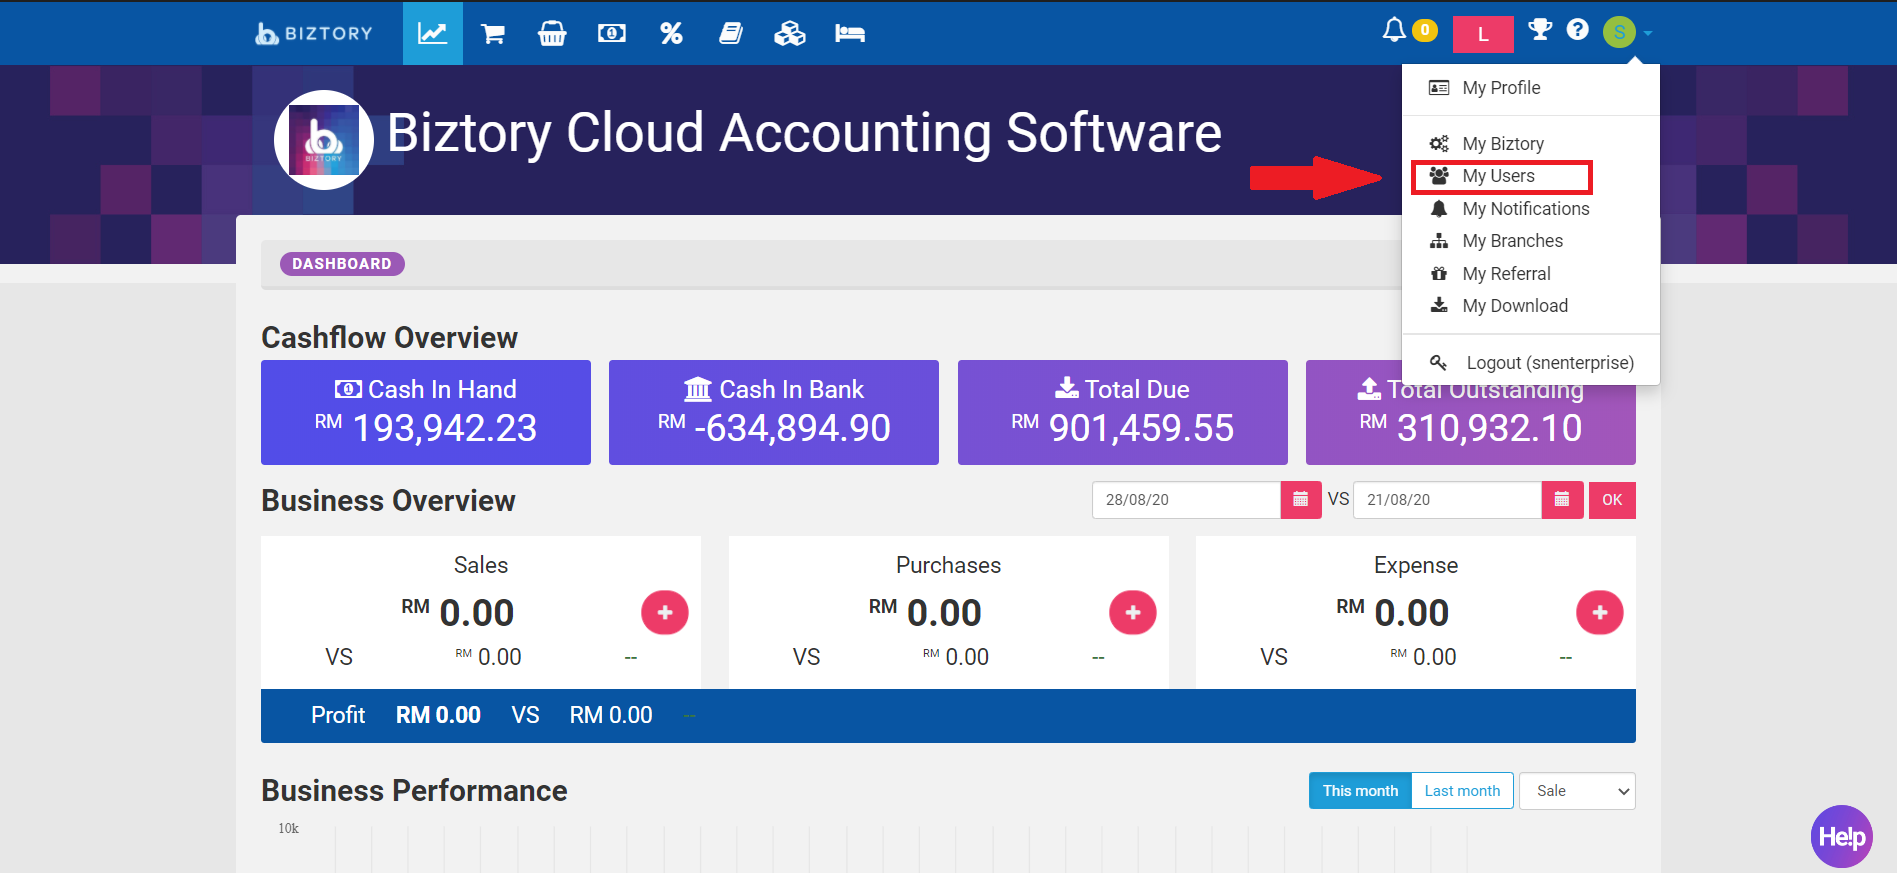The height and width of the screenshot is (873, 1897).
Task: Select the This month tab
Action: pos(1360,791)
